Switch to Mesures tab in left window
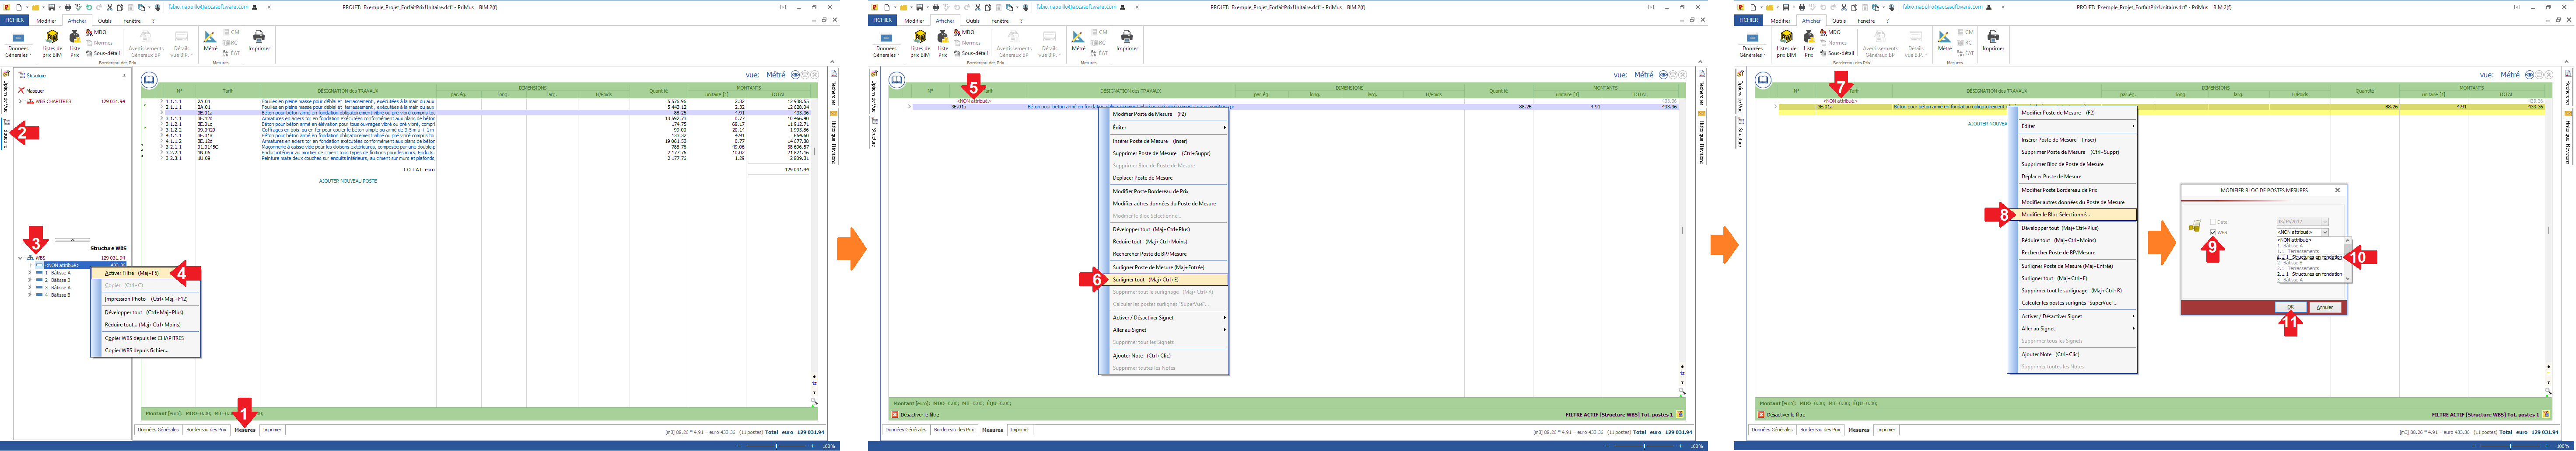Viewport: 2576px width, 451px height. (x=245, y=430)
